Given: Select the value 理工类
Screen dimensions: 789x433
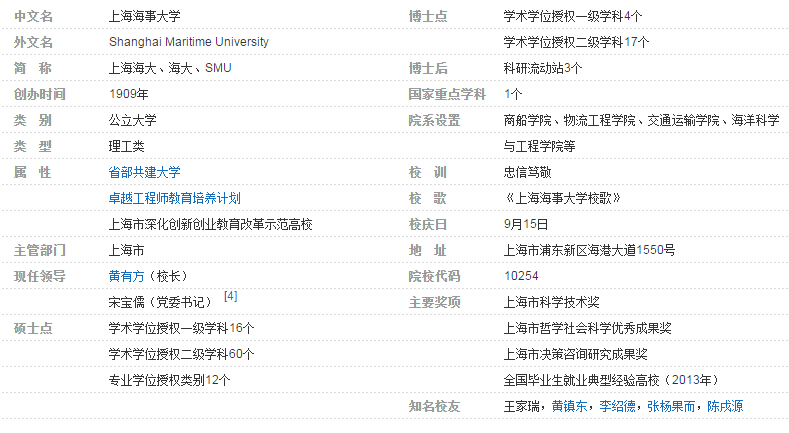Looking at the screenshot, I should (x=126, y=147).
